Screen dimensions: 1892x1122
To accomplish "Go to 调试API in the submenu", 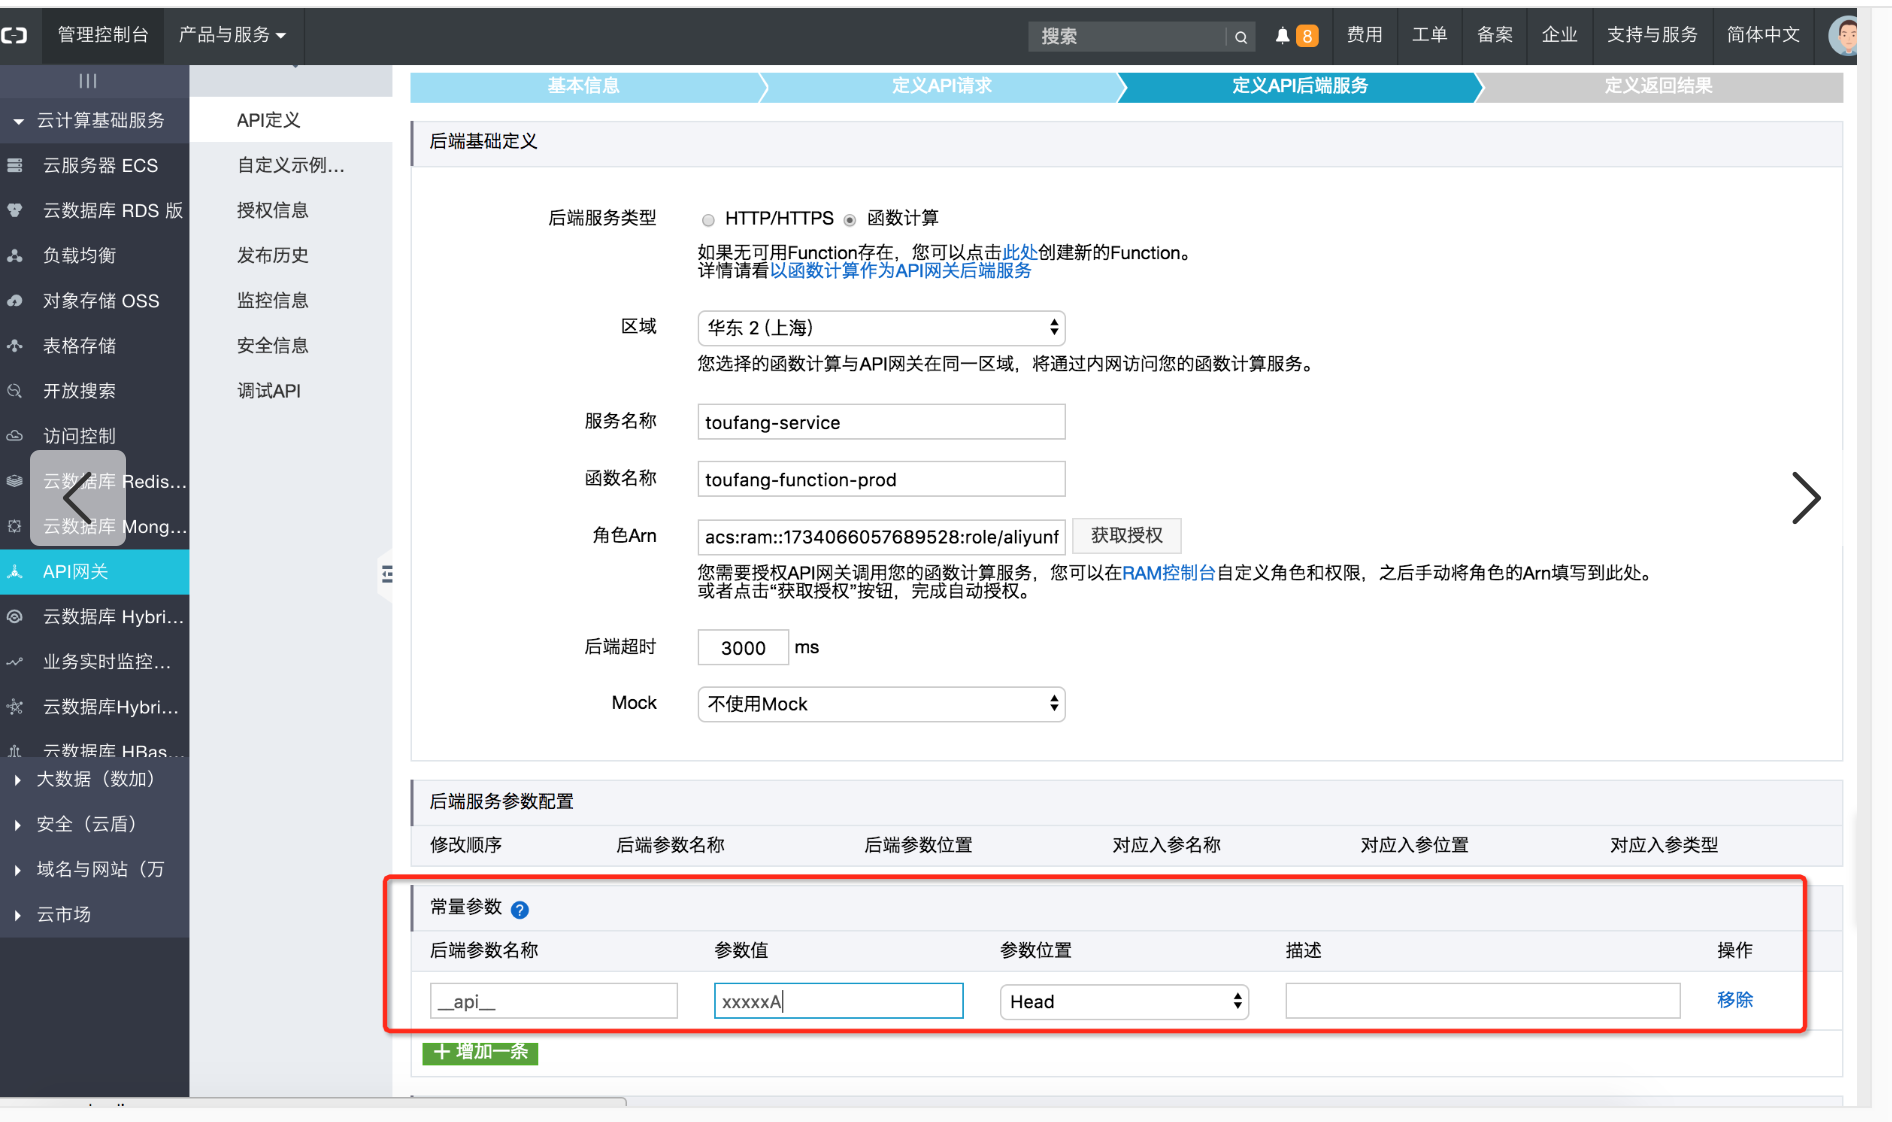I will pyautogui.click(x=268, y=391).
